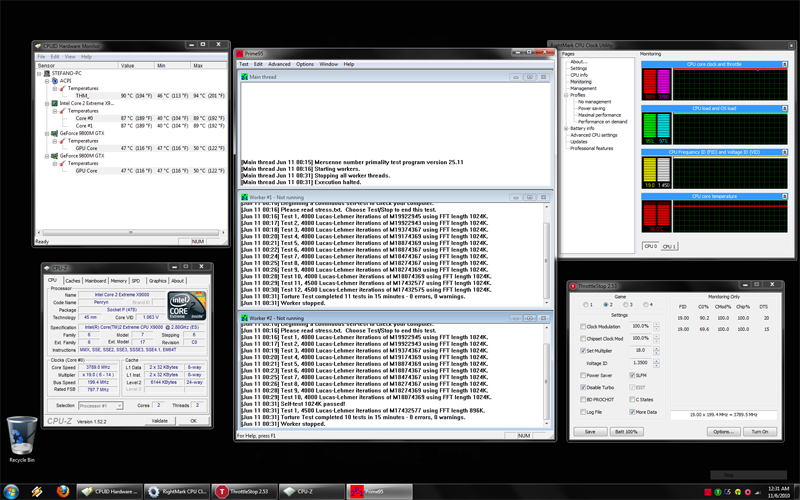The image size is (800, 500).
Task: Open the Memory tab in CPU-Z
Action: [119, 281]
